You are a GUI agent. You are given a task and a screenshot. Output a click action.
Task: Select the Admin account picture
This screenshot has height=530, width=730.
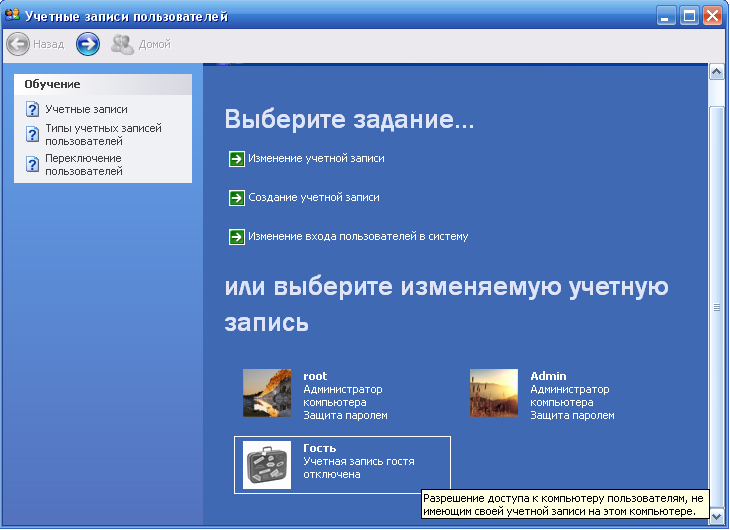pos(493,393)
